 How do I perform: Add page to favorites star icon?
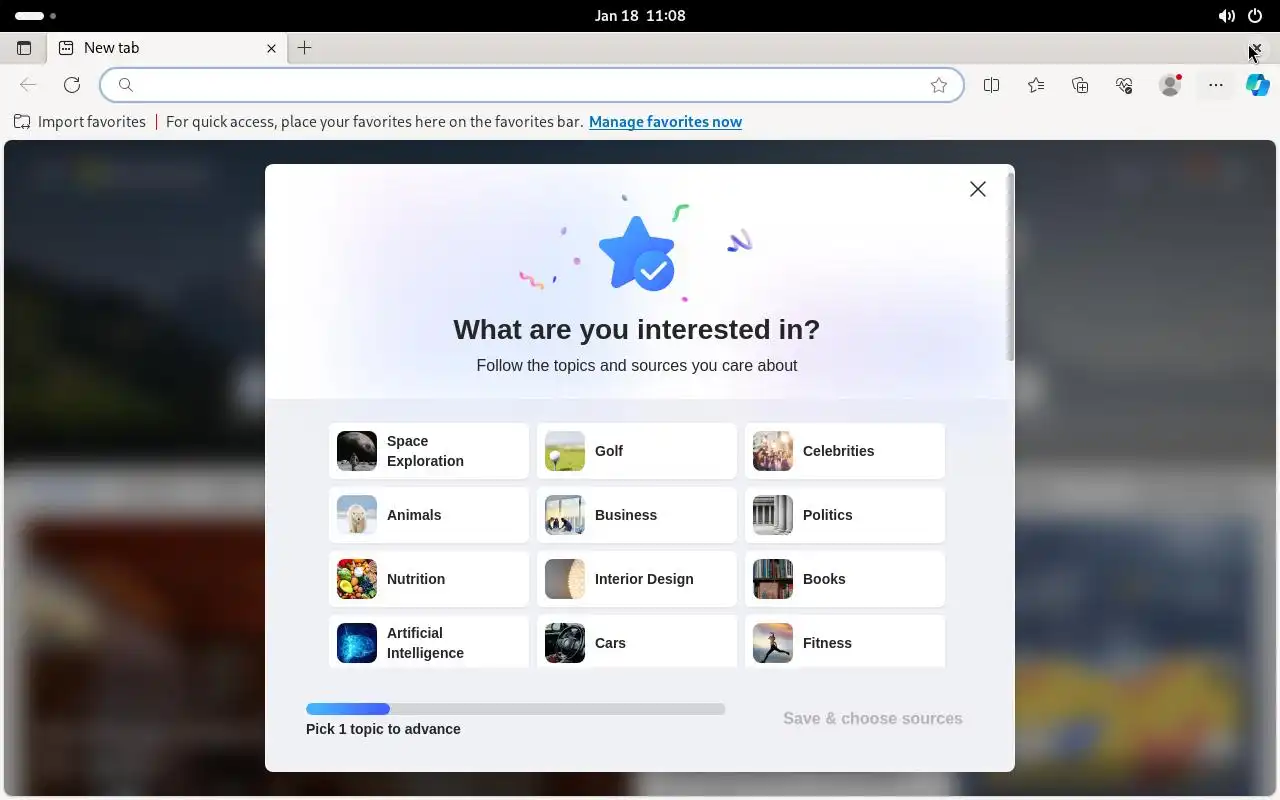click(939, 85)
